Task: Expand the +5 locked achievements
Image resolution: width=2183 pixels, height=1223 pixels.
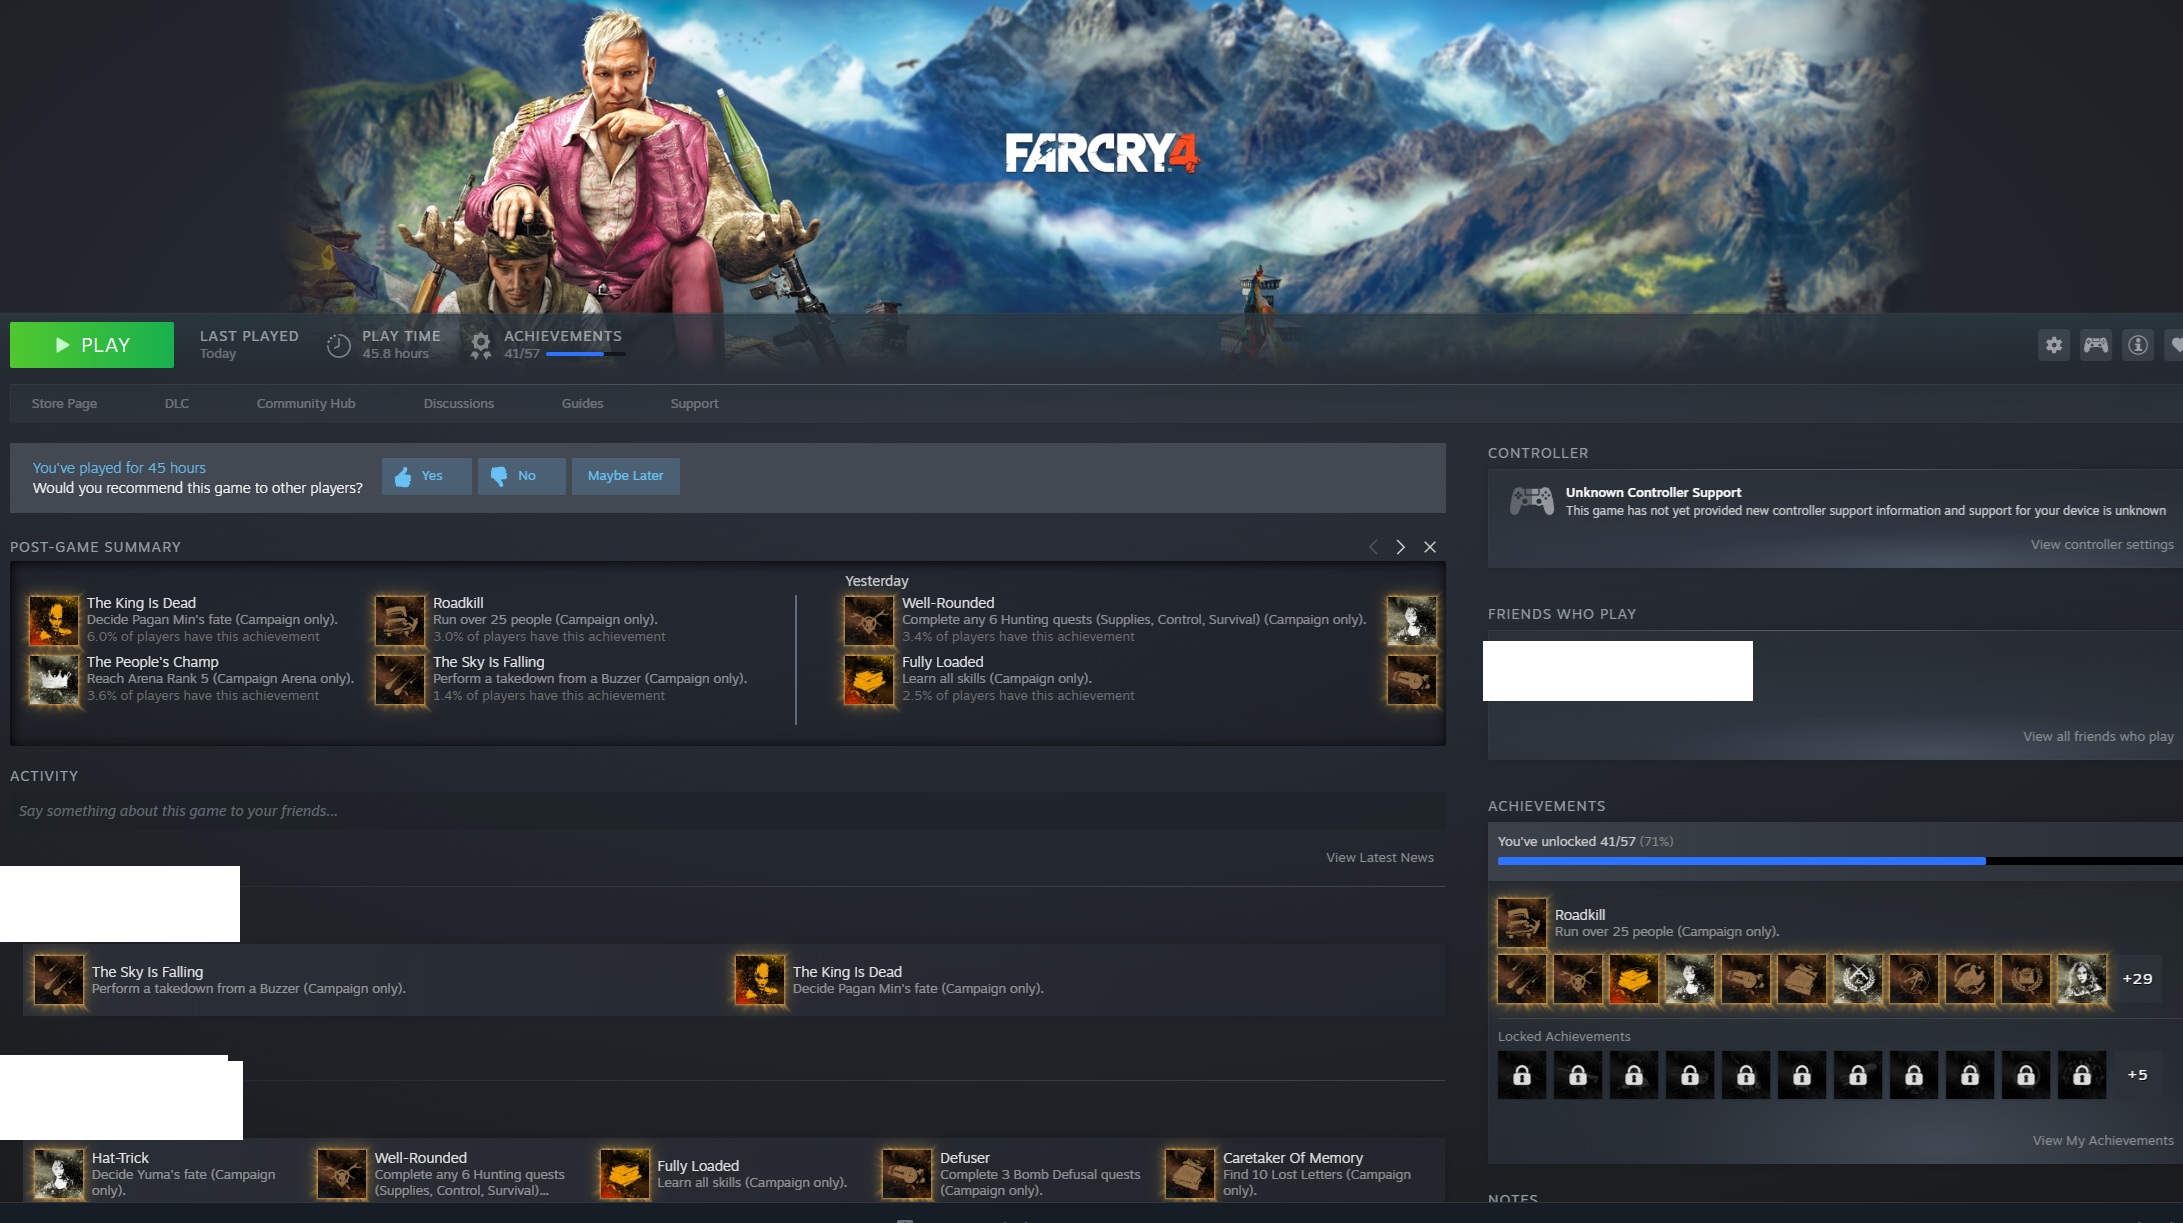Action: (x=2137, y=1075)
